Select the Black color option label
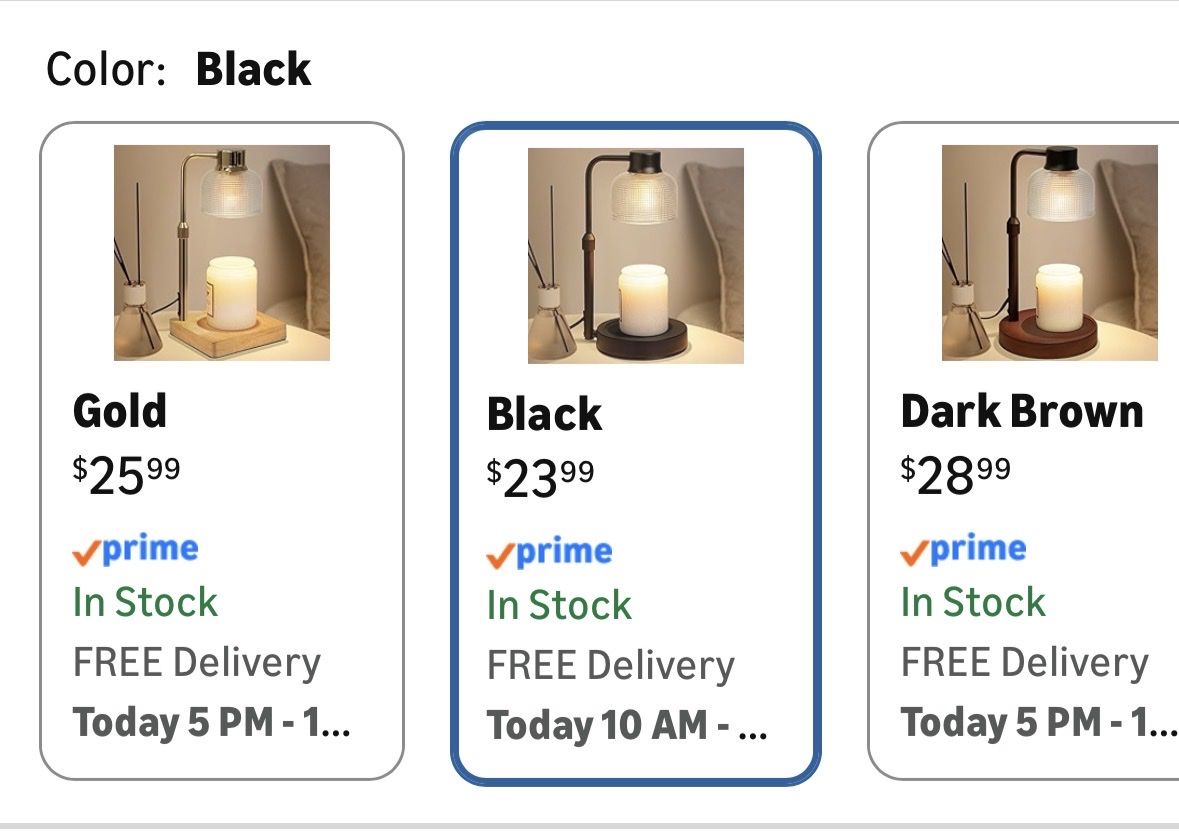1179x835 pixels. click(x=544, y=414)
